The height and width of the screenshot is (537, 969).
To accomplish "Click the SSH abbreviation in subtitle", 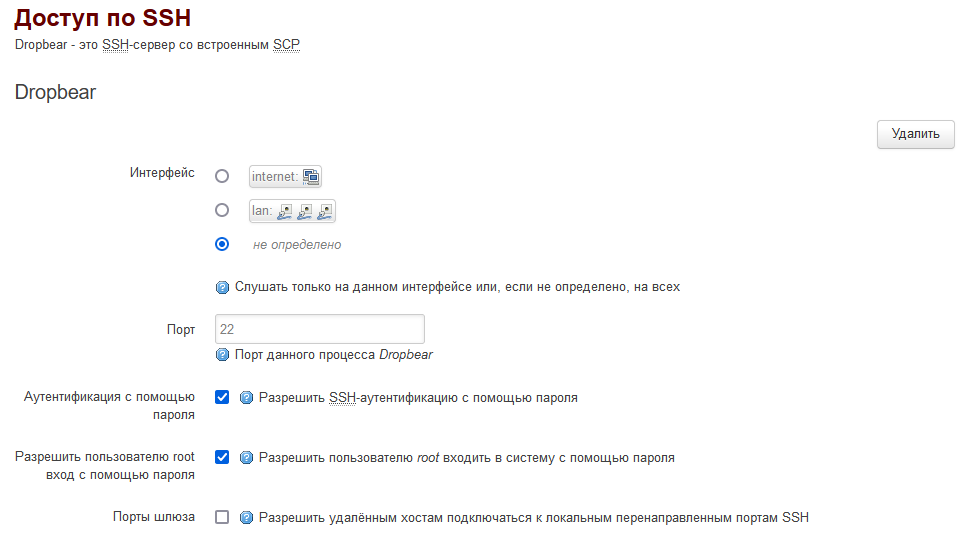I will (116, 45).
